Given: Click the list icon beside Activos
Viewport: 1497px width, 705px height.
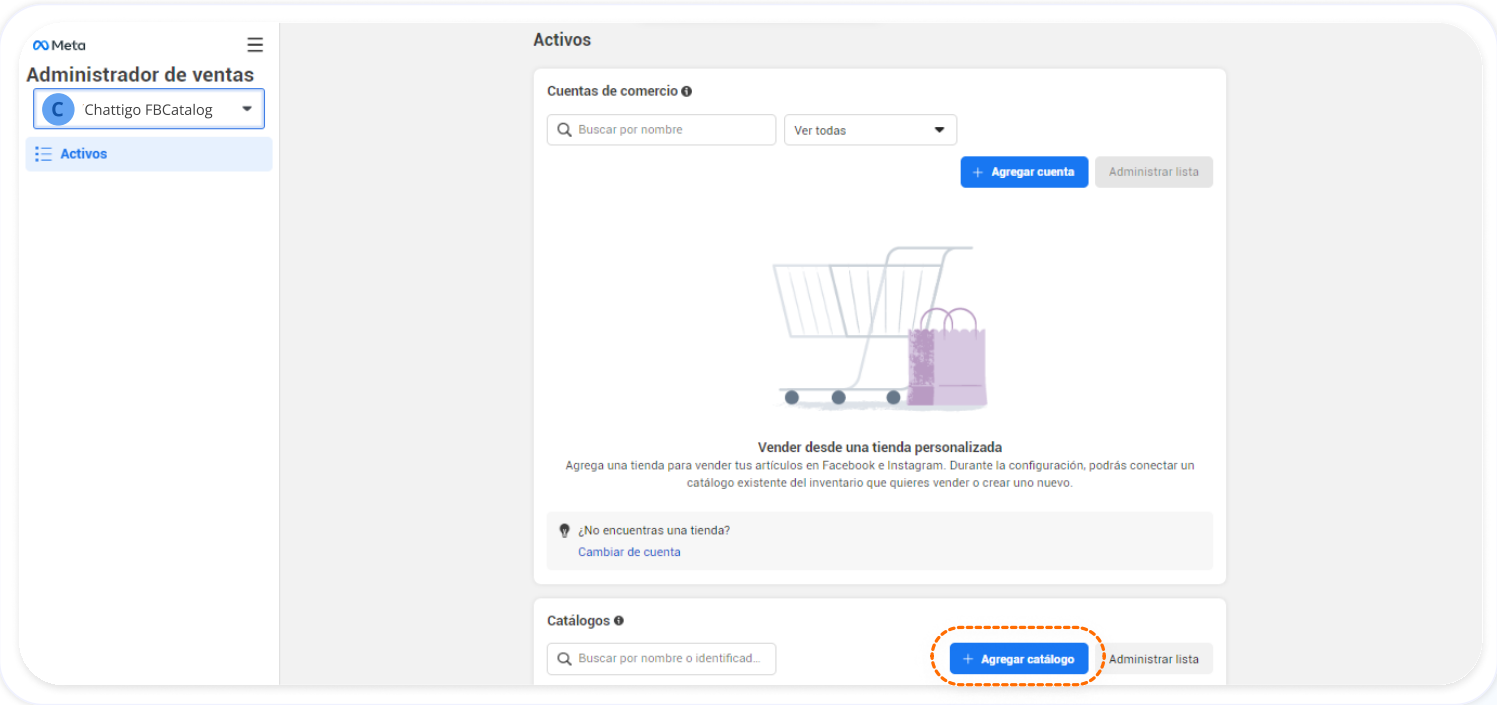Looking at the screenshot, I should (x=43, y=154).
